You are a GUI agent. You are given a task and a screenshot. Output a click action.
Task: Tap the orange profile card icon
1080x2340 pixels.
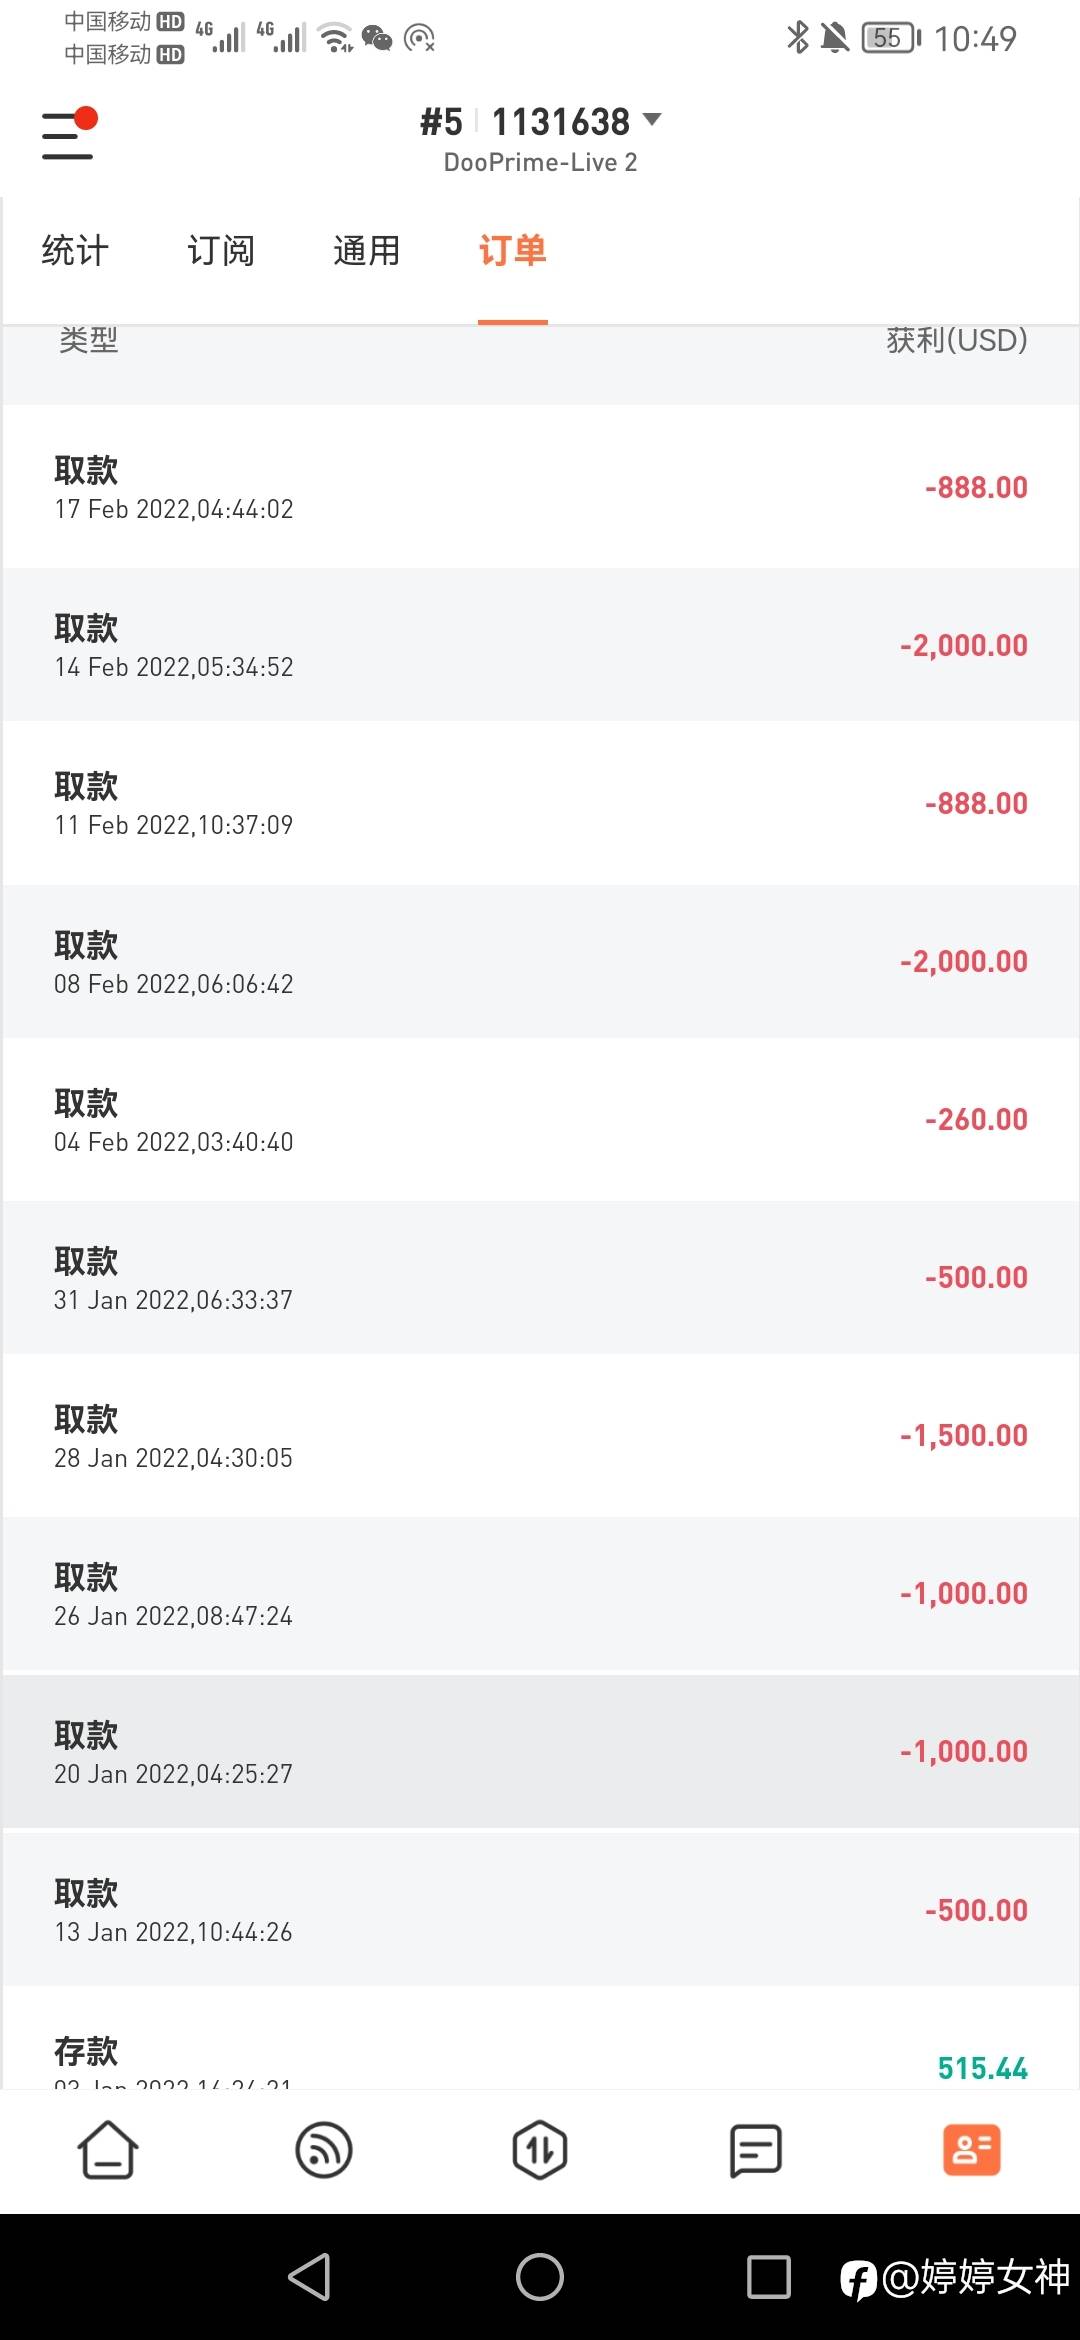tap(972, 2150)
